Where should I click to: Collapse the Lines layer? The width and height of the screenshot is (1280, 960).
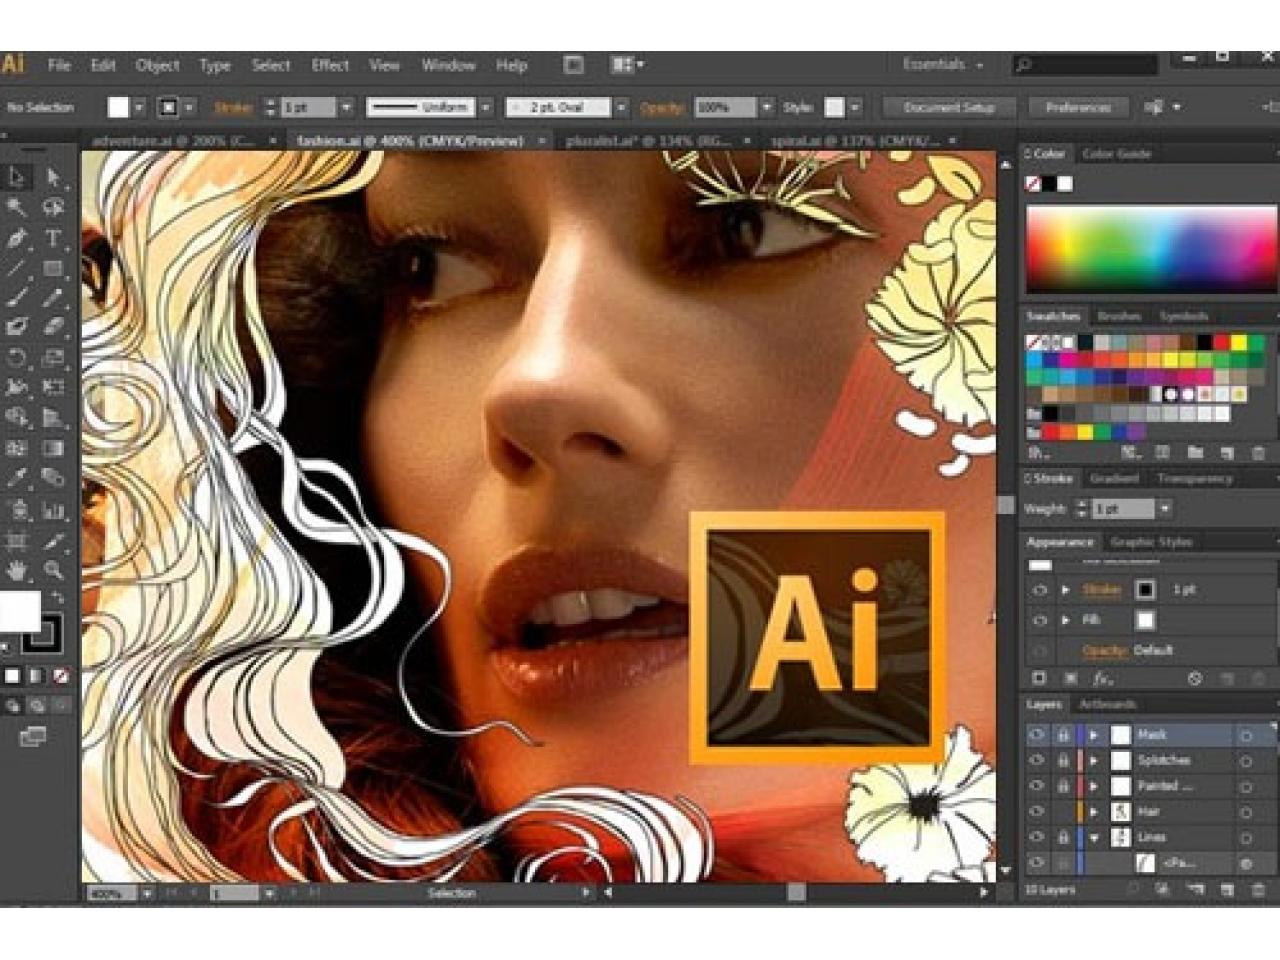(x=1094, y=837)
